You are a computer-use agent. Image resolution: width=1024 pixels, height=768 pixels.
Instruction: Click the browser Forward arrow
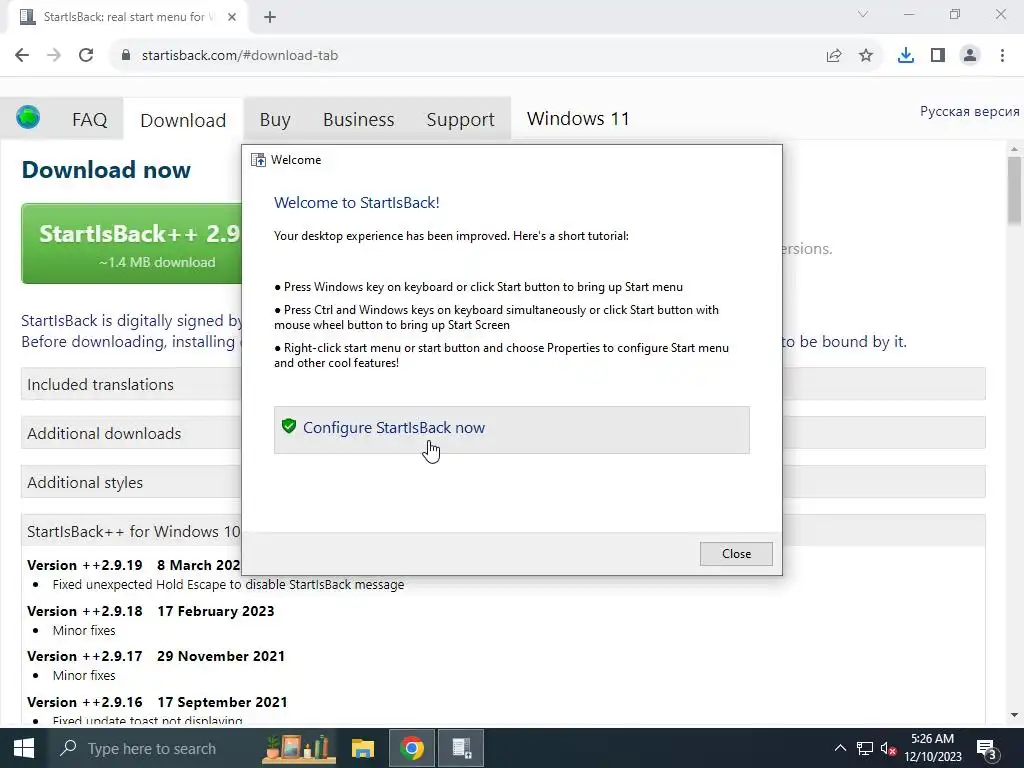coord(54,55)
